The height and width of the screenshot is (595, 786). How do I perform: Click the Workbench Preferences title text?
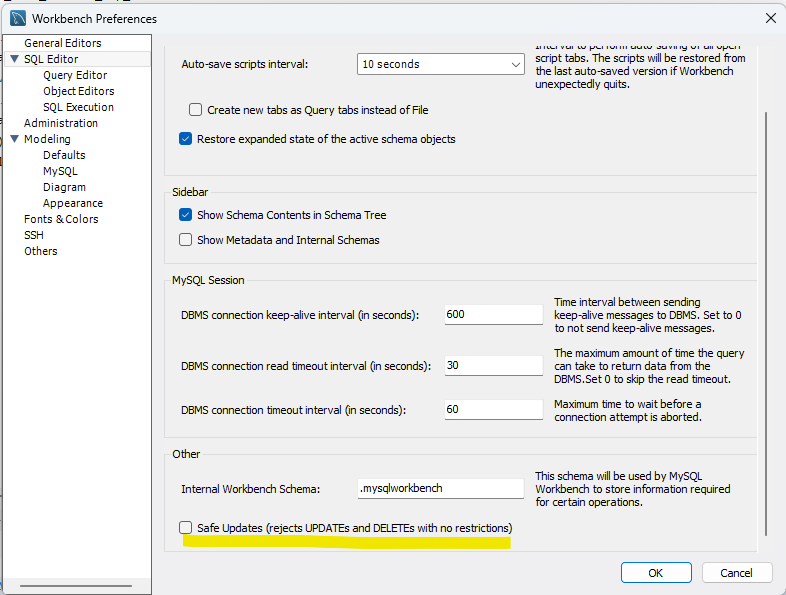94,19
